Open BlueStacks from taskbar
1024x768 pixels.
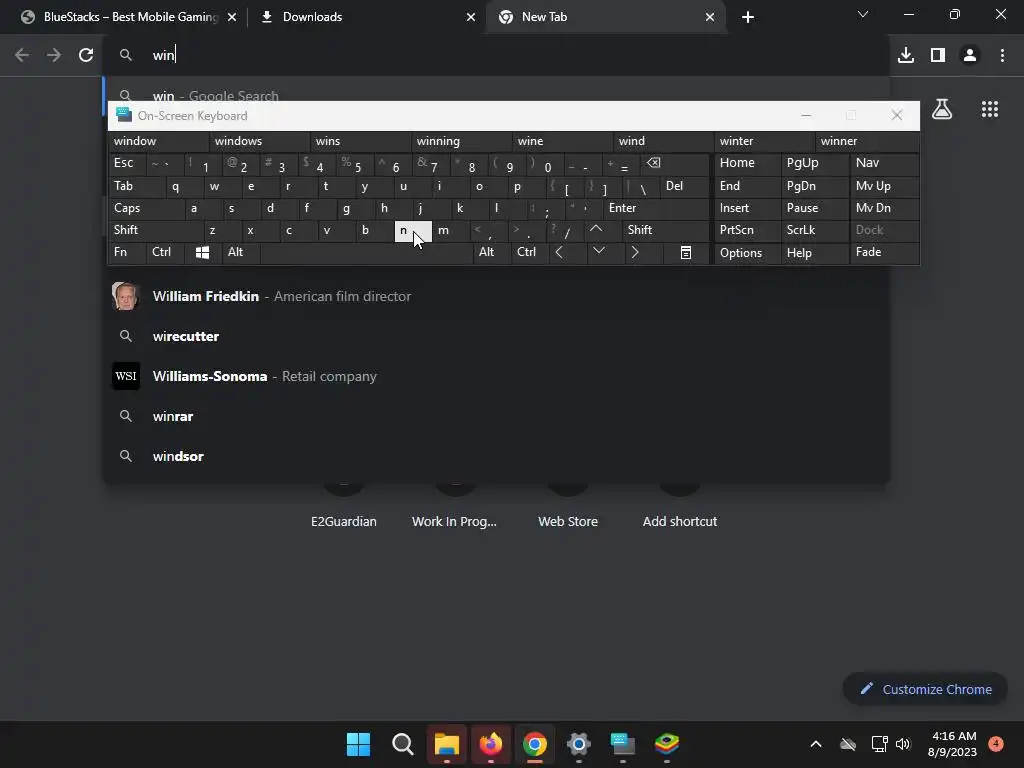point(667,744)
